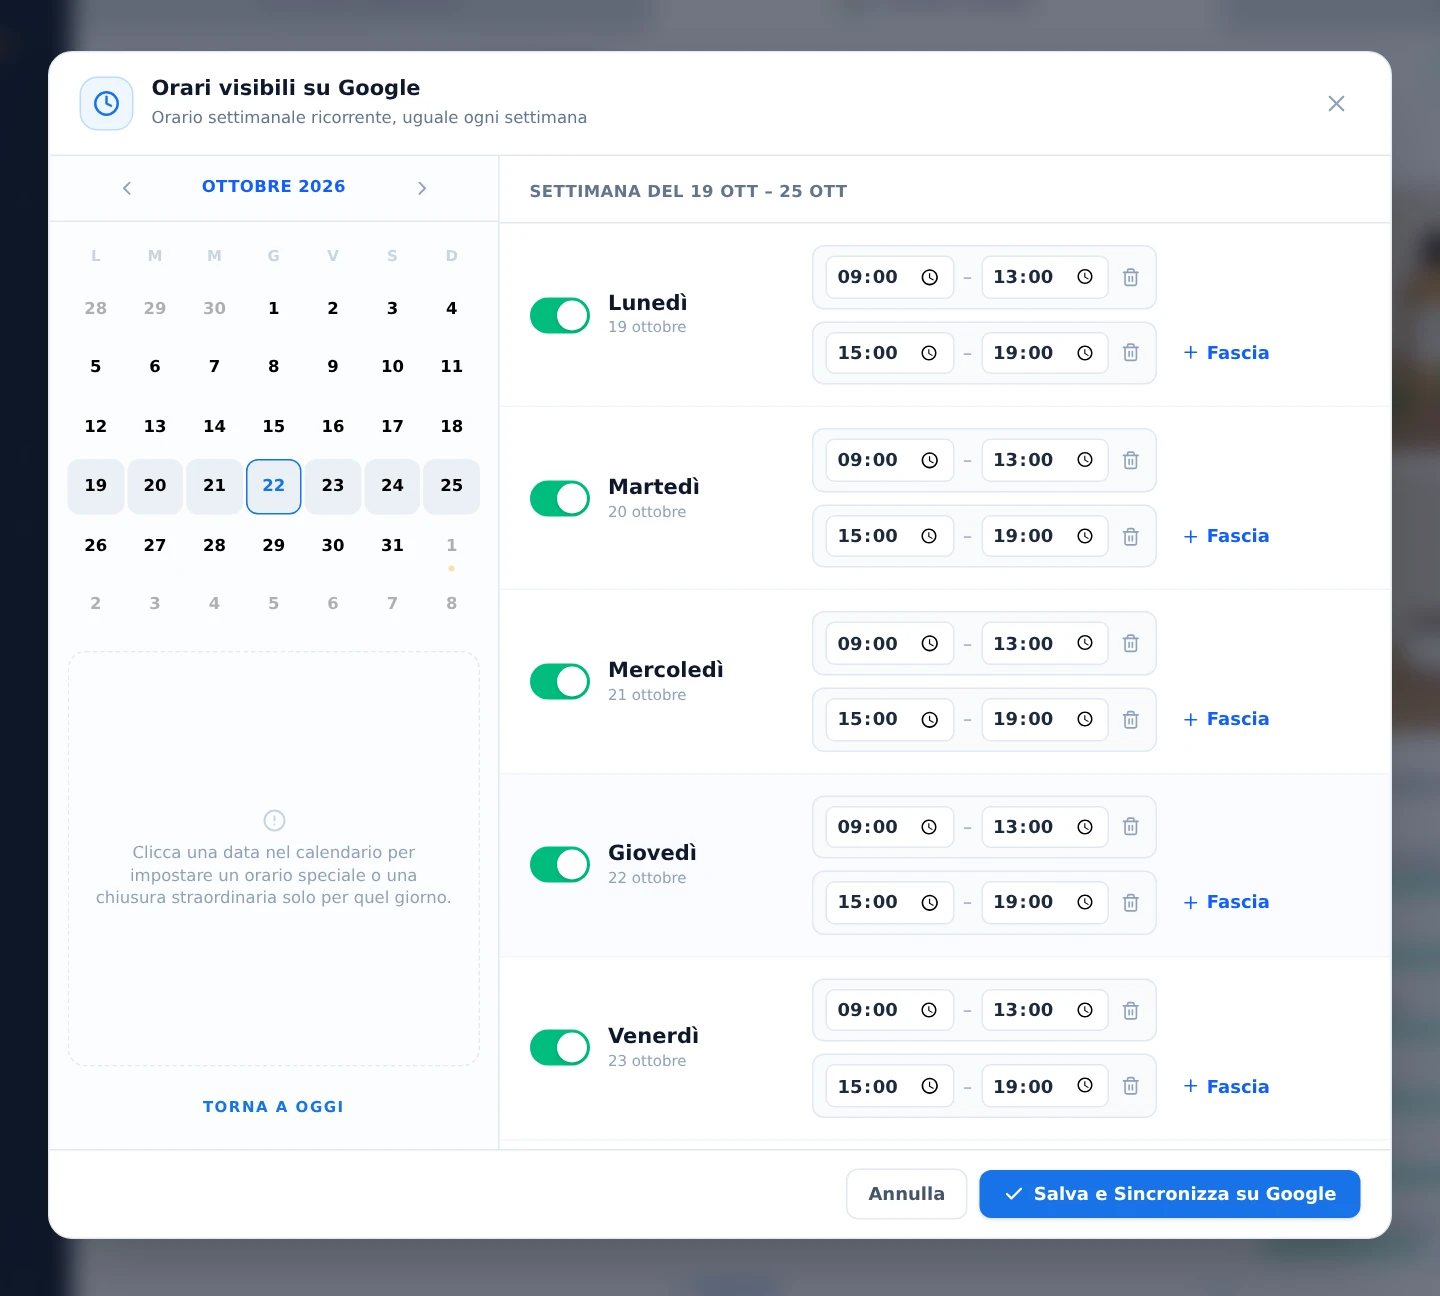The image size is (1440, 1296).
Task: Toggle Lunedì opening switch off
Action: pyautogui.click(x=560, y=315)
